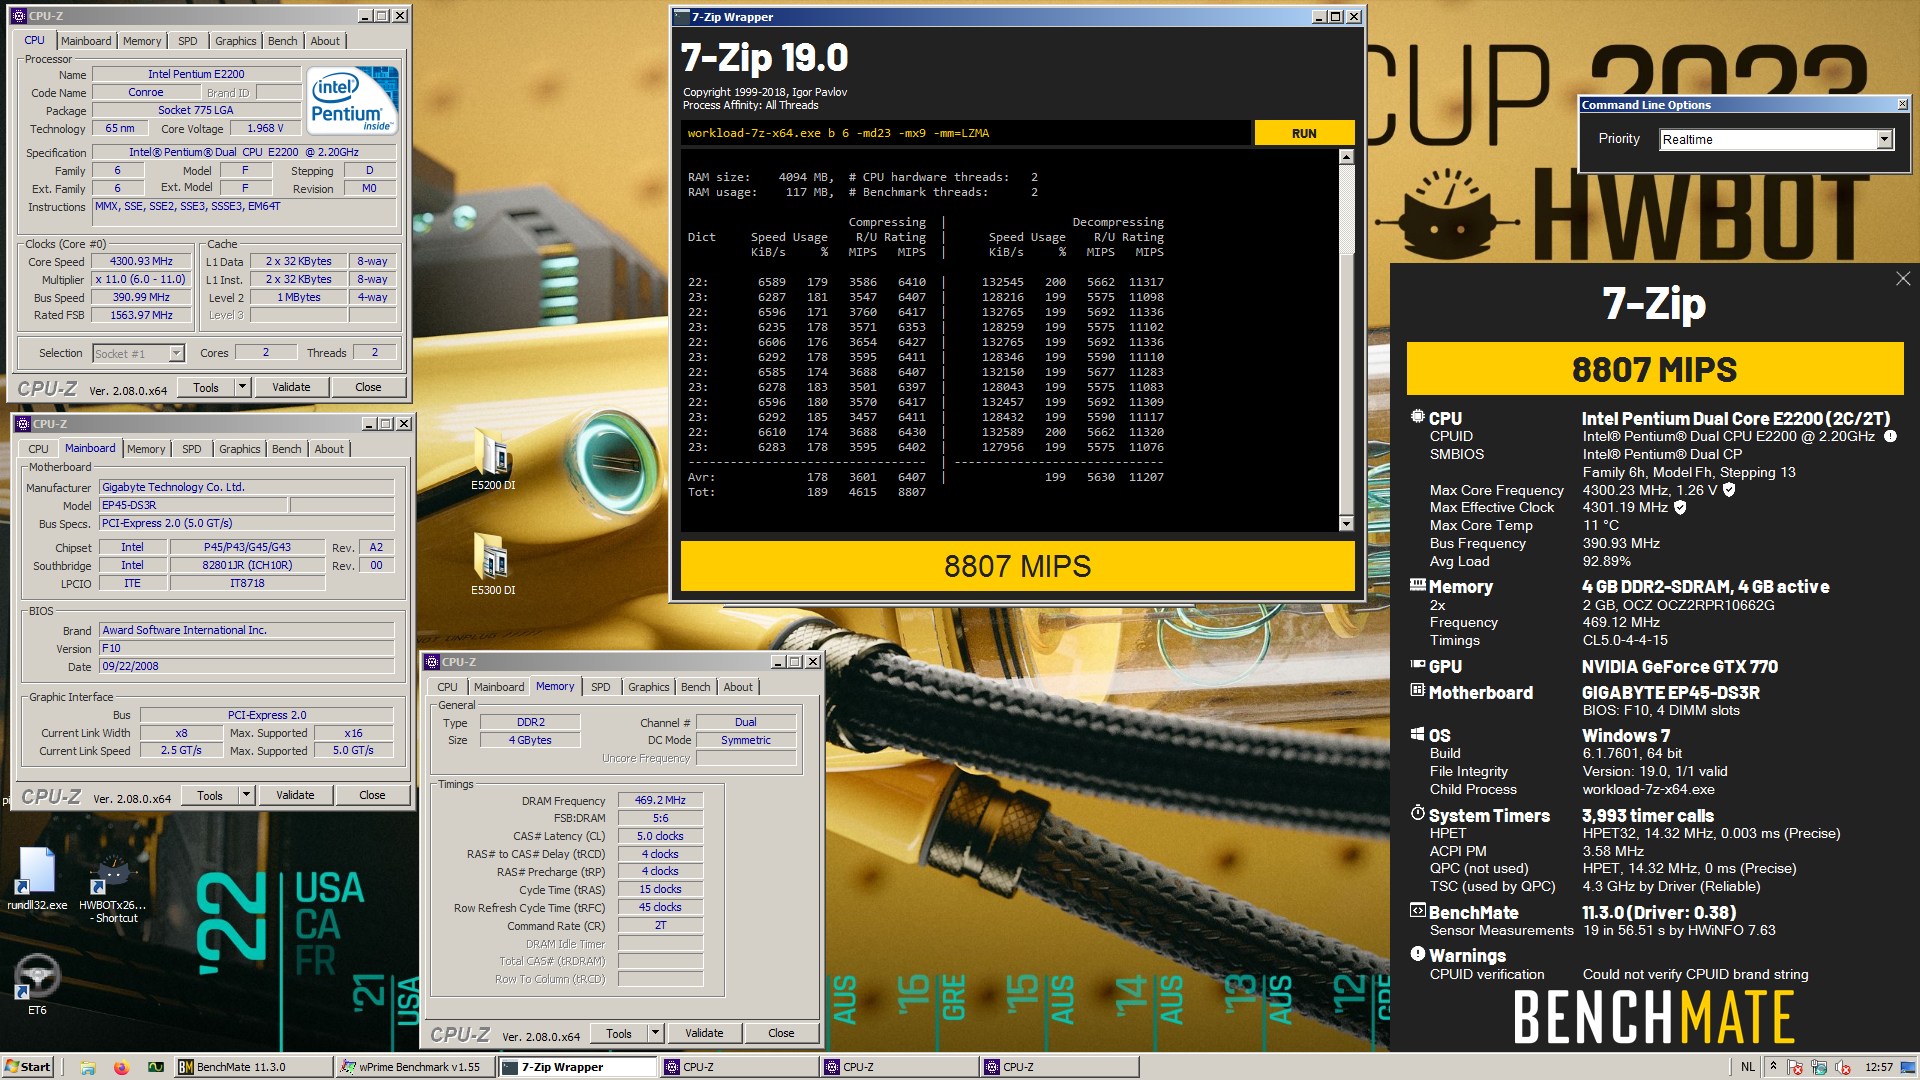Click the CPUID warning exclamation badge
This screenshot has height=1080, width=1920.
(1890, 436)
